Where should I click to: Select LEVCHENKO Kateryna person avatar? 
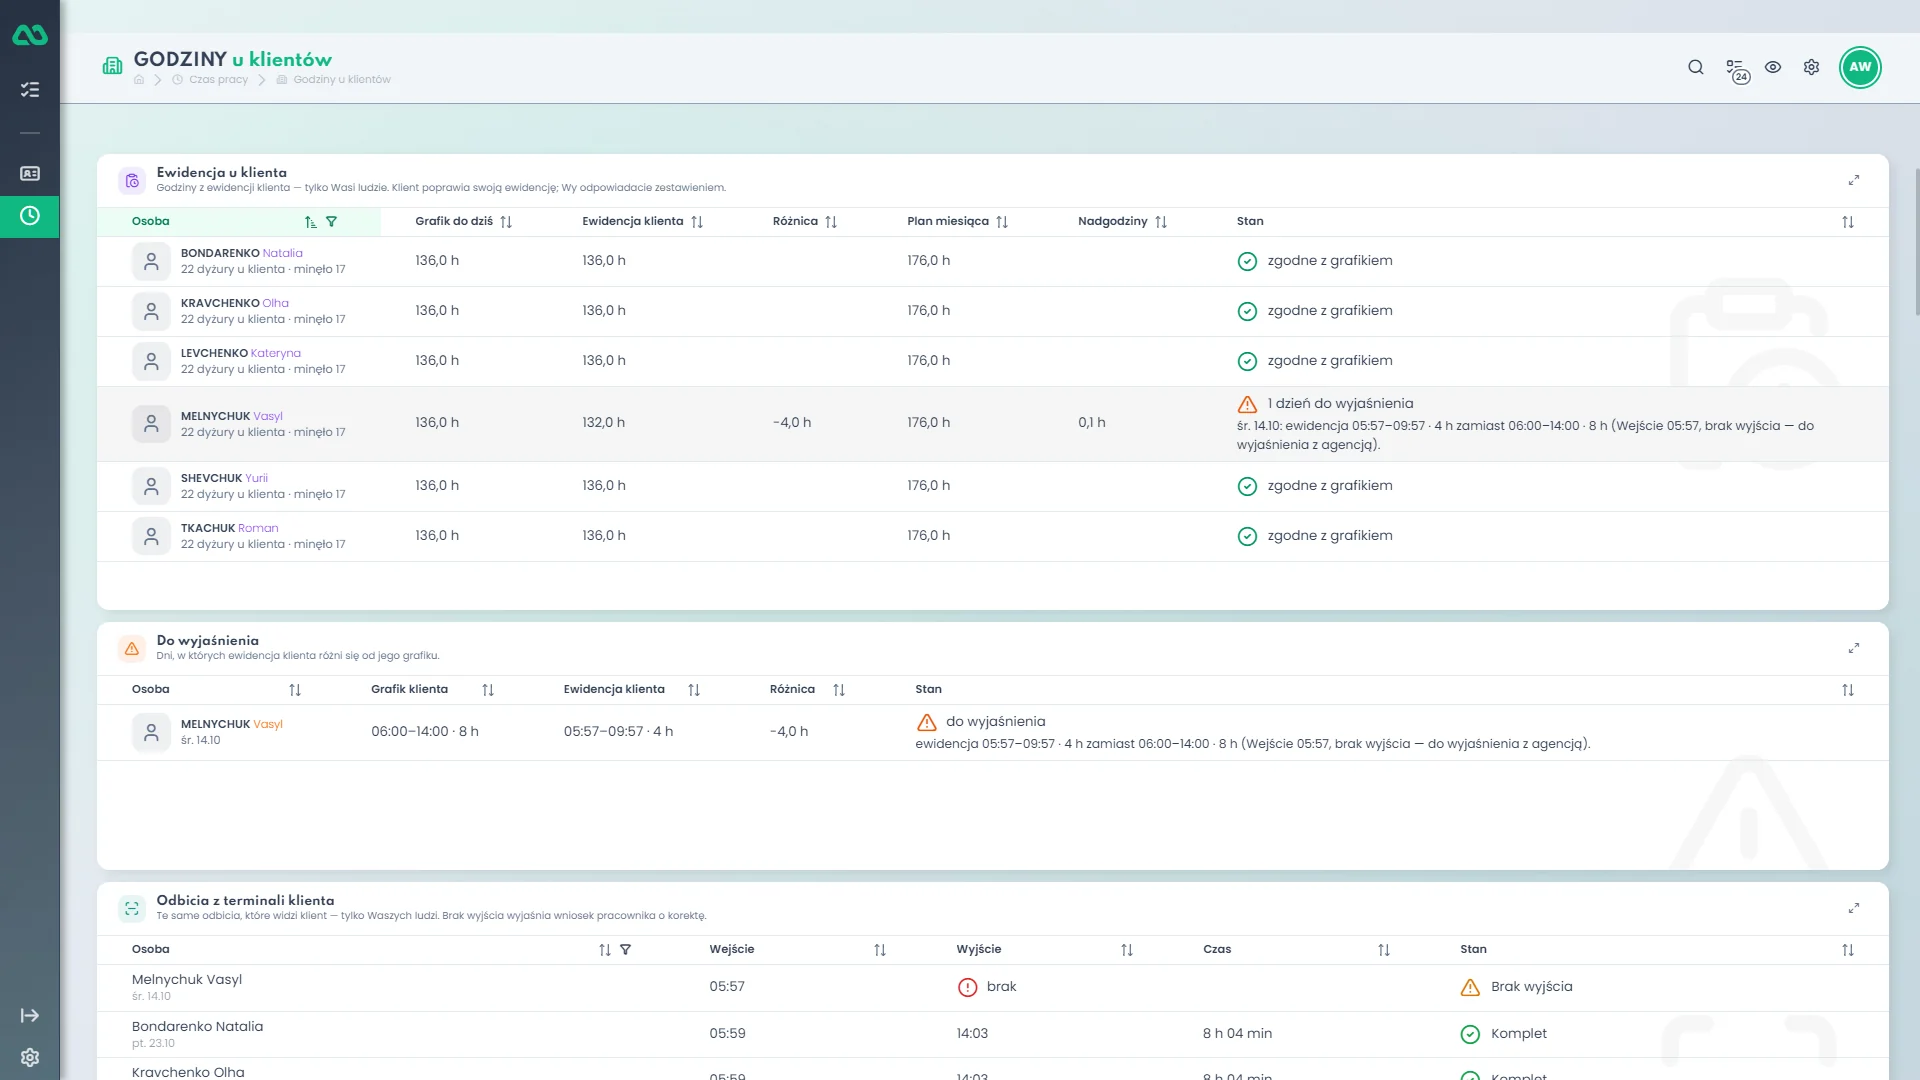click(x=151, y=361)
